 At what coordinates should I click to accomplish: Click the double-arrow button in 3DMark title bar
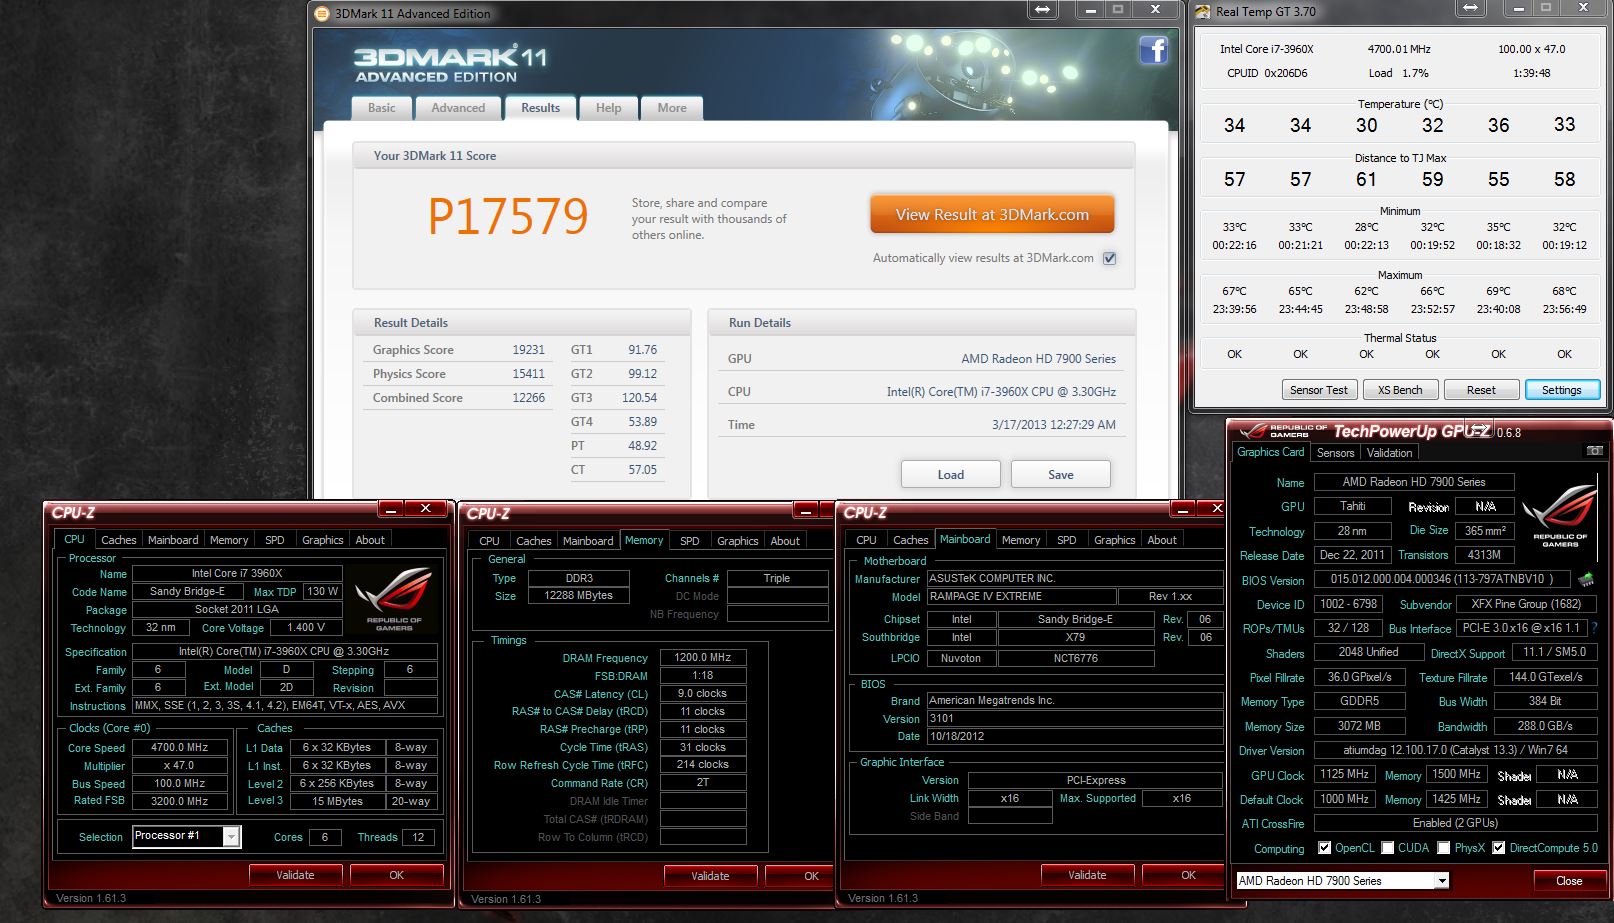[x=1042, y=10]
